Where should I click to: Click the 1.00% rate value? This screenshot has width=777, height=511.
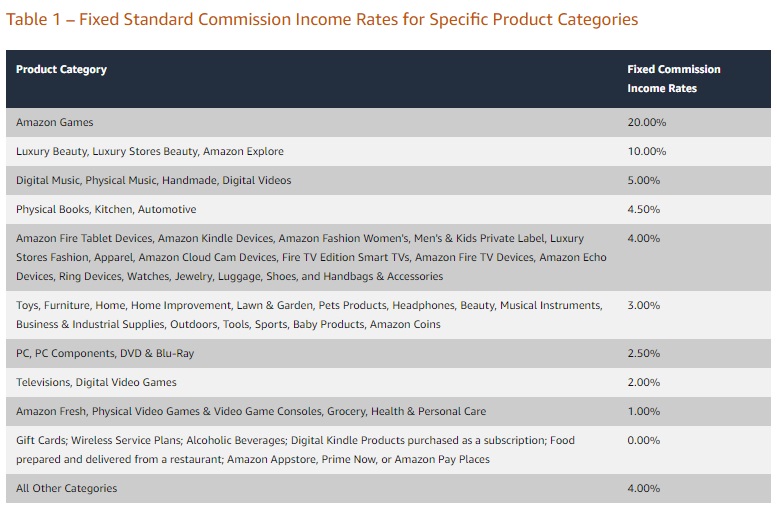coord(644,411)
